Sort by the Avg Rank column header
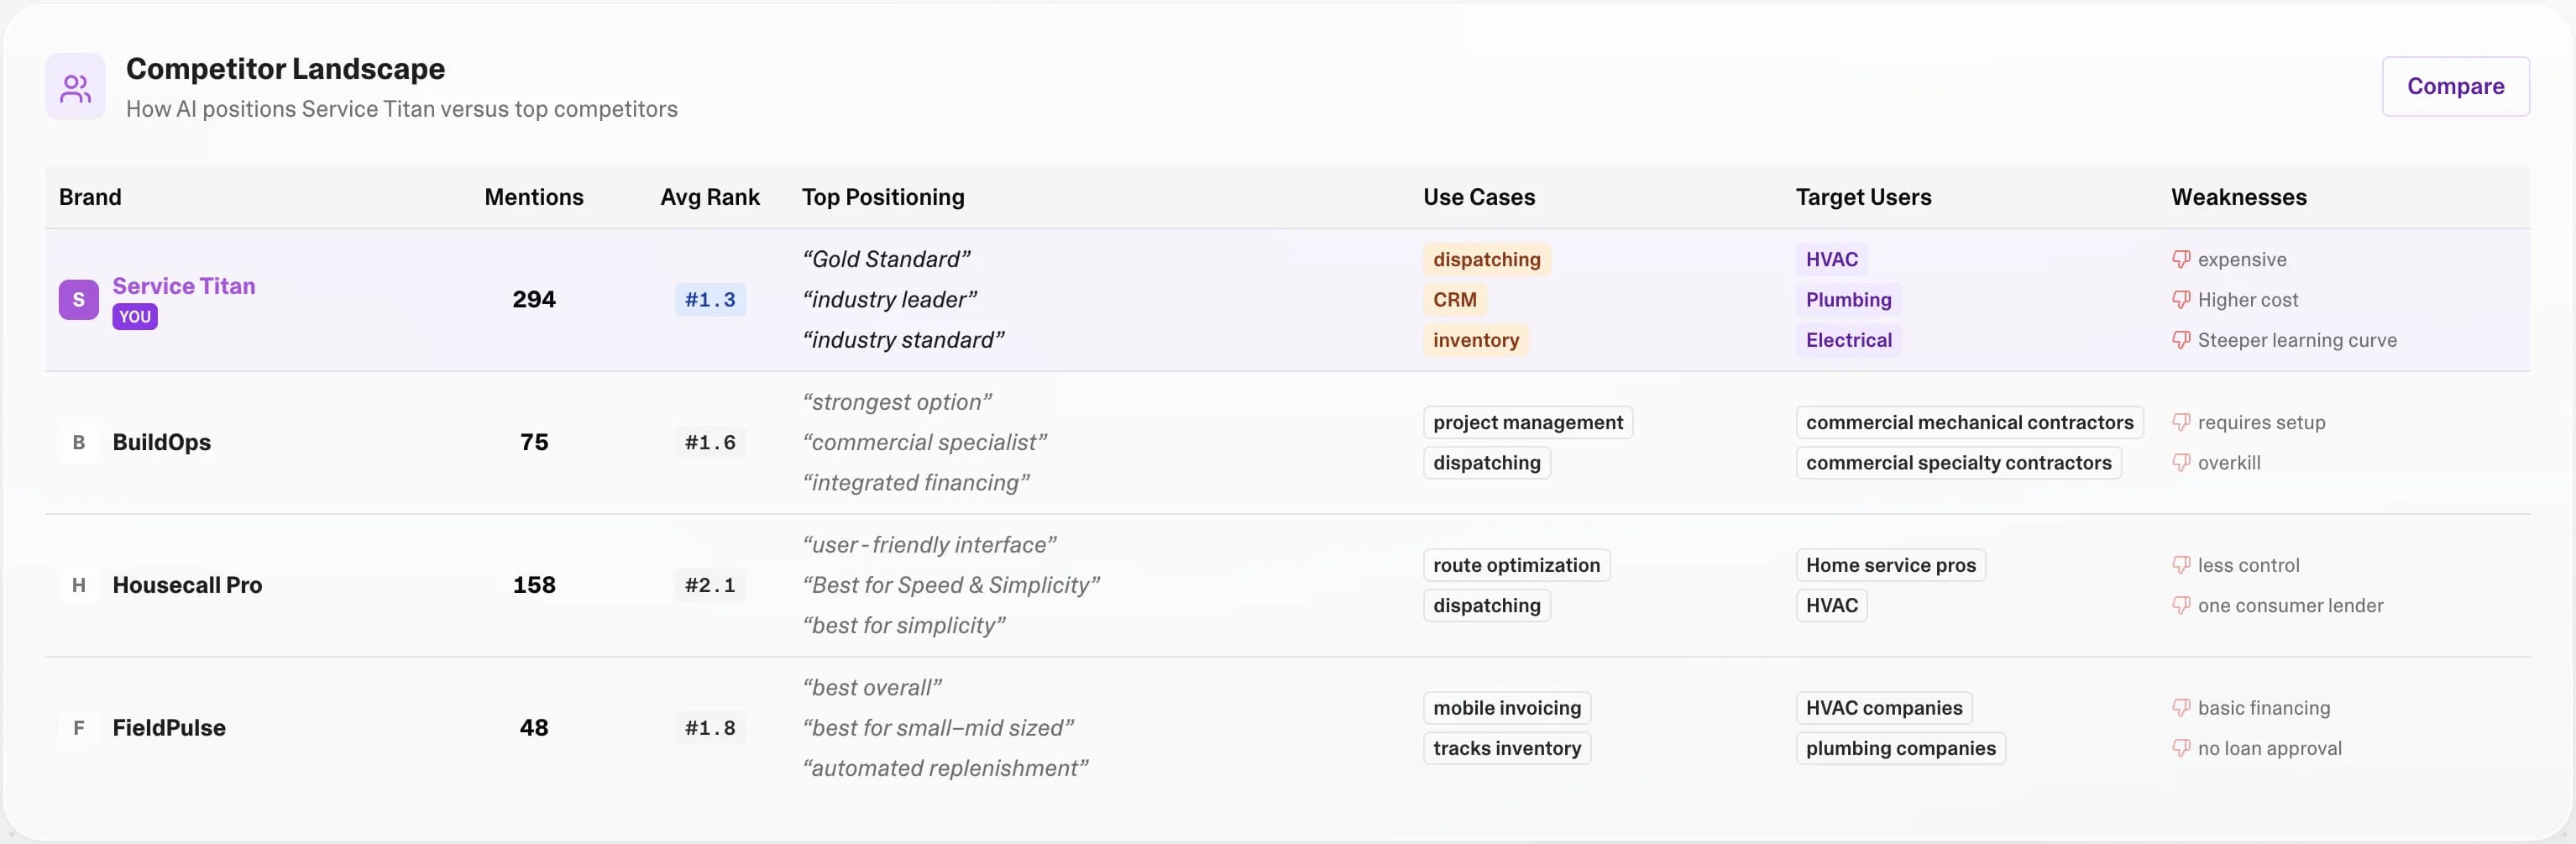The image size is (2576, 844). (x=709, y=197)
